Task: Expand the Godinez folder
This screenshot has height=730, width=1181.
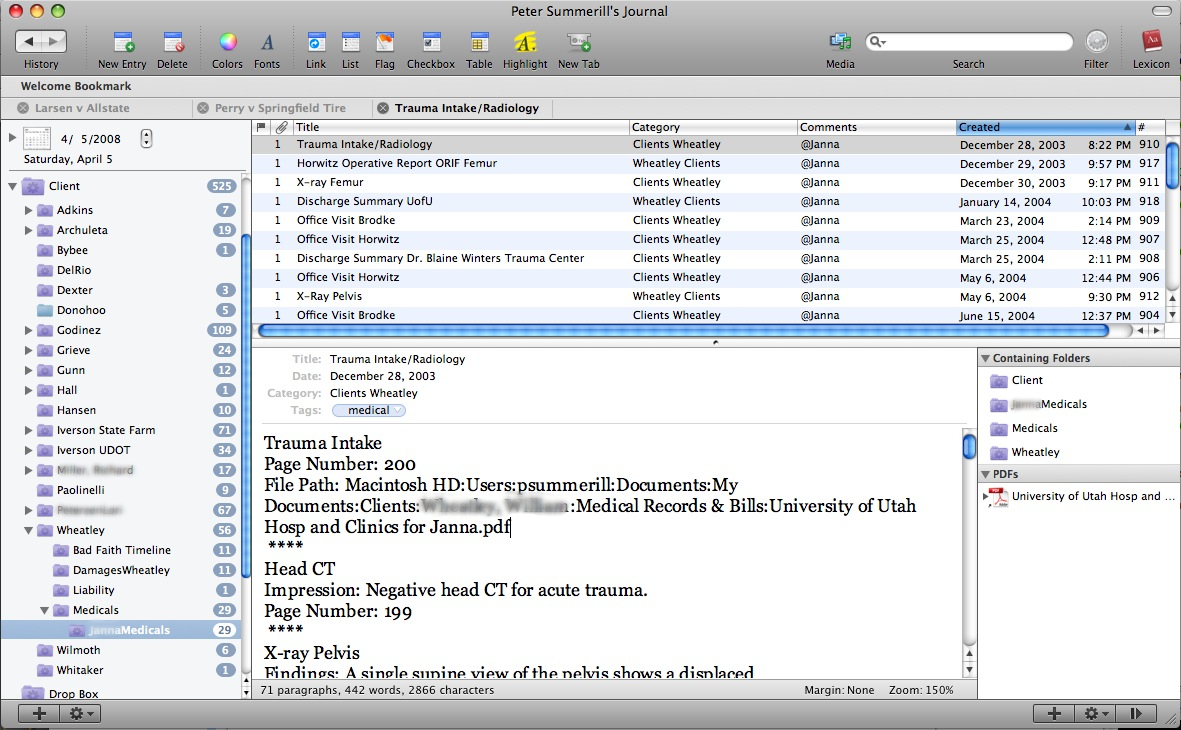Action: coord(29,330)
